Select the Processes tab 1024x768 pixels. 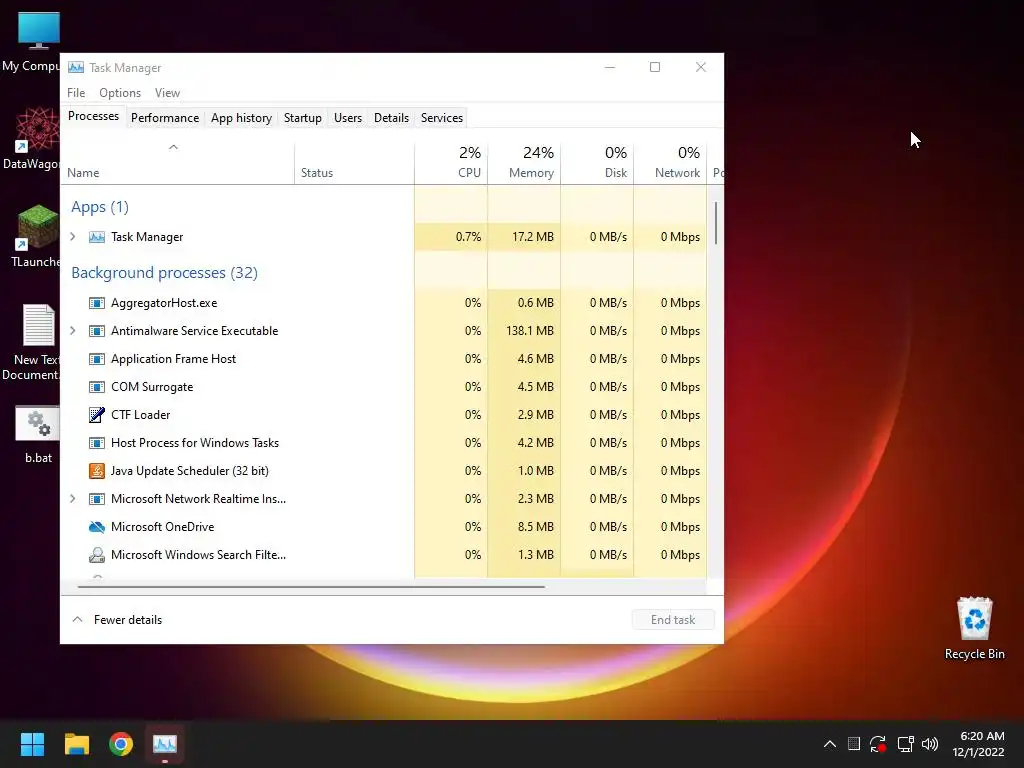[93, 116]
